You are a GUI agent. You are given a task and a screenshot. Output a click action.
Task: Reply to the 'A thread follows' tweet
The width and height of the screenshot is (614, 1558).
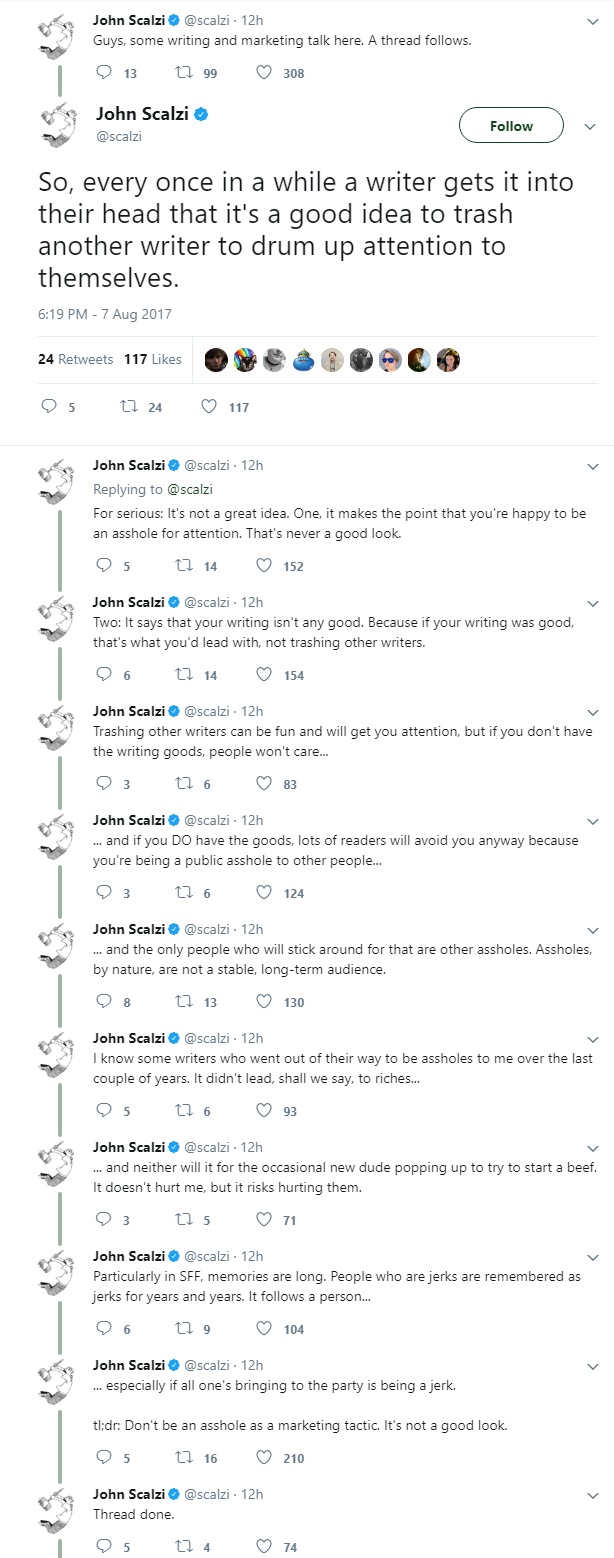tap(105, 73)
